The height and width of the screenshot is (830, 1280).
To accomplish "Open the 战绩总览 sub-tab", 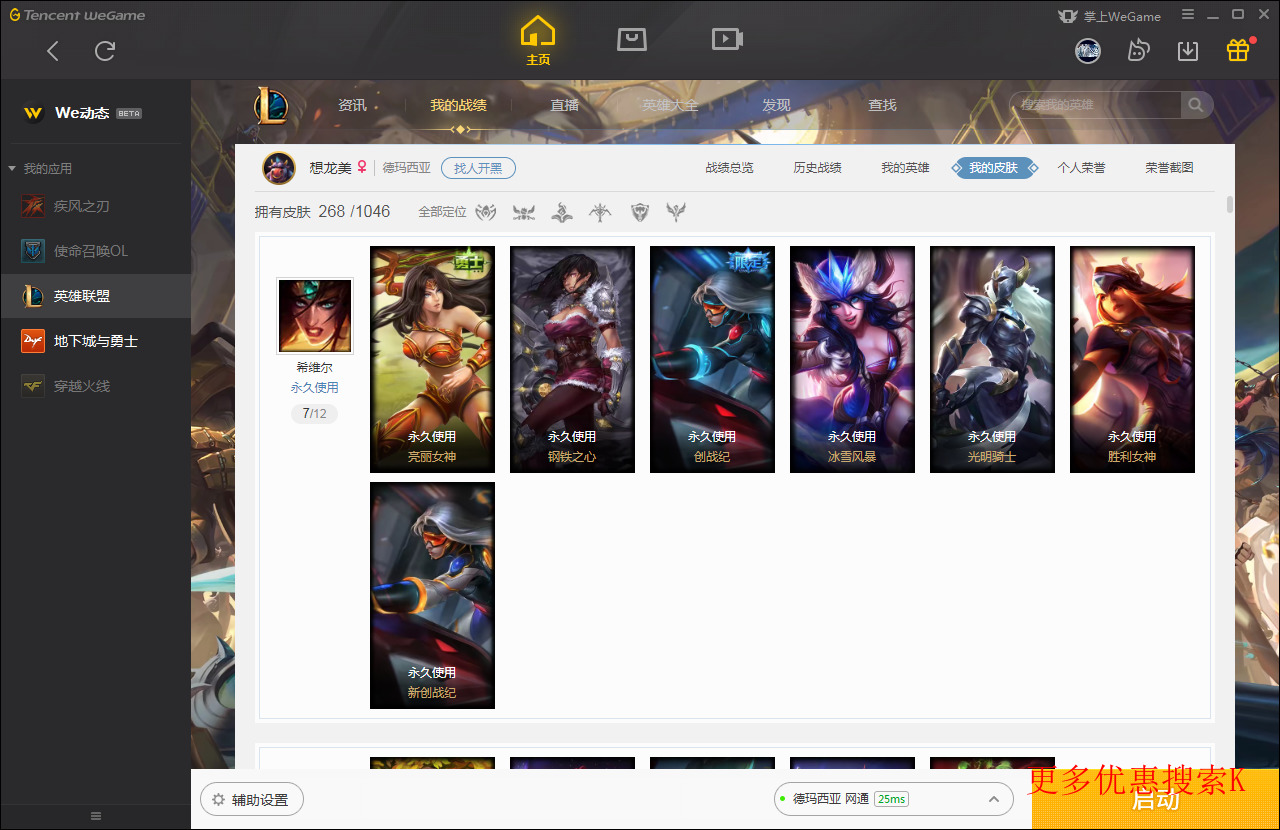I will pos(730,168).
